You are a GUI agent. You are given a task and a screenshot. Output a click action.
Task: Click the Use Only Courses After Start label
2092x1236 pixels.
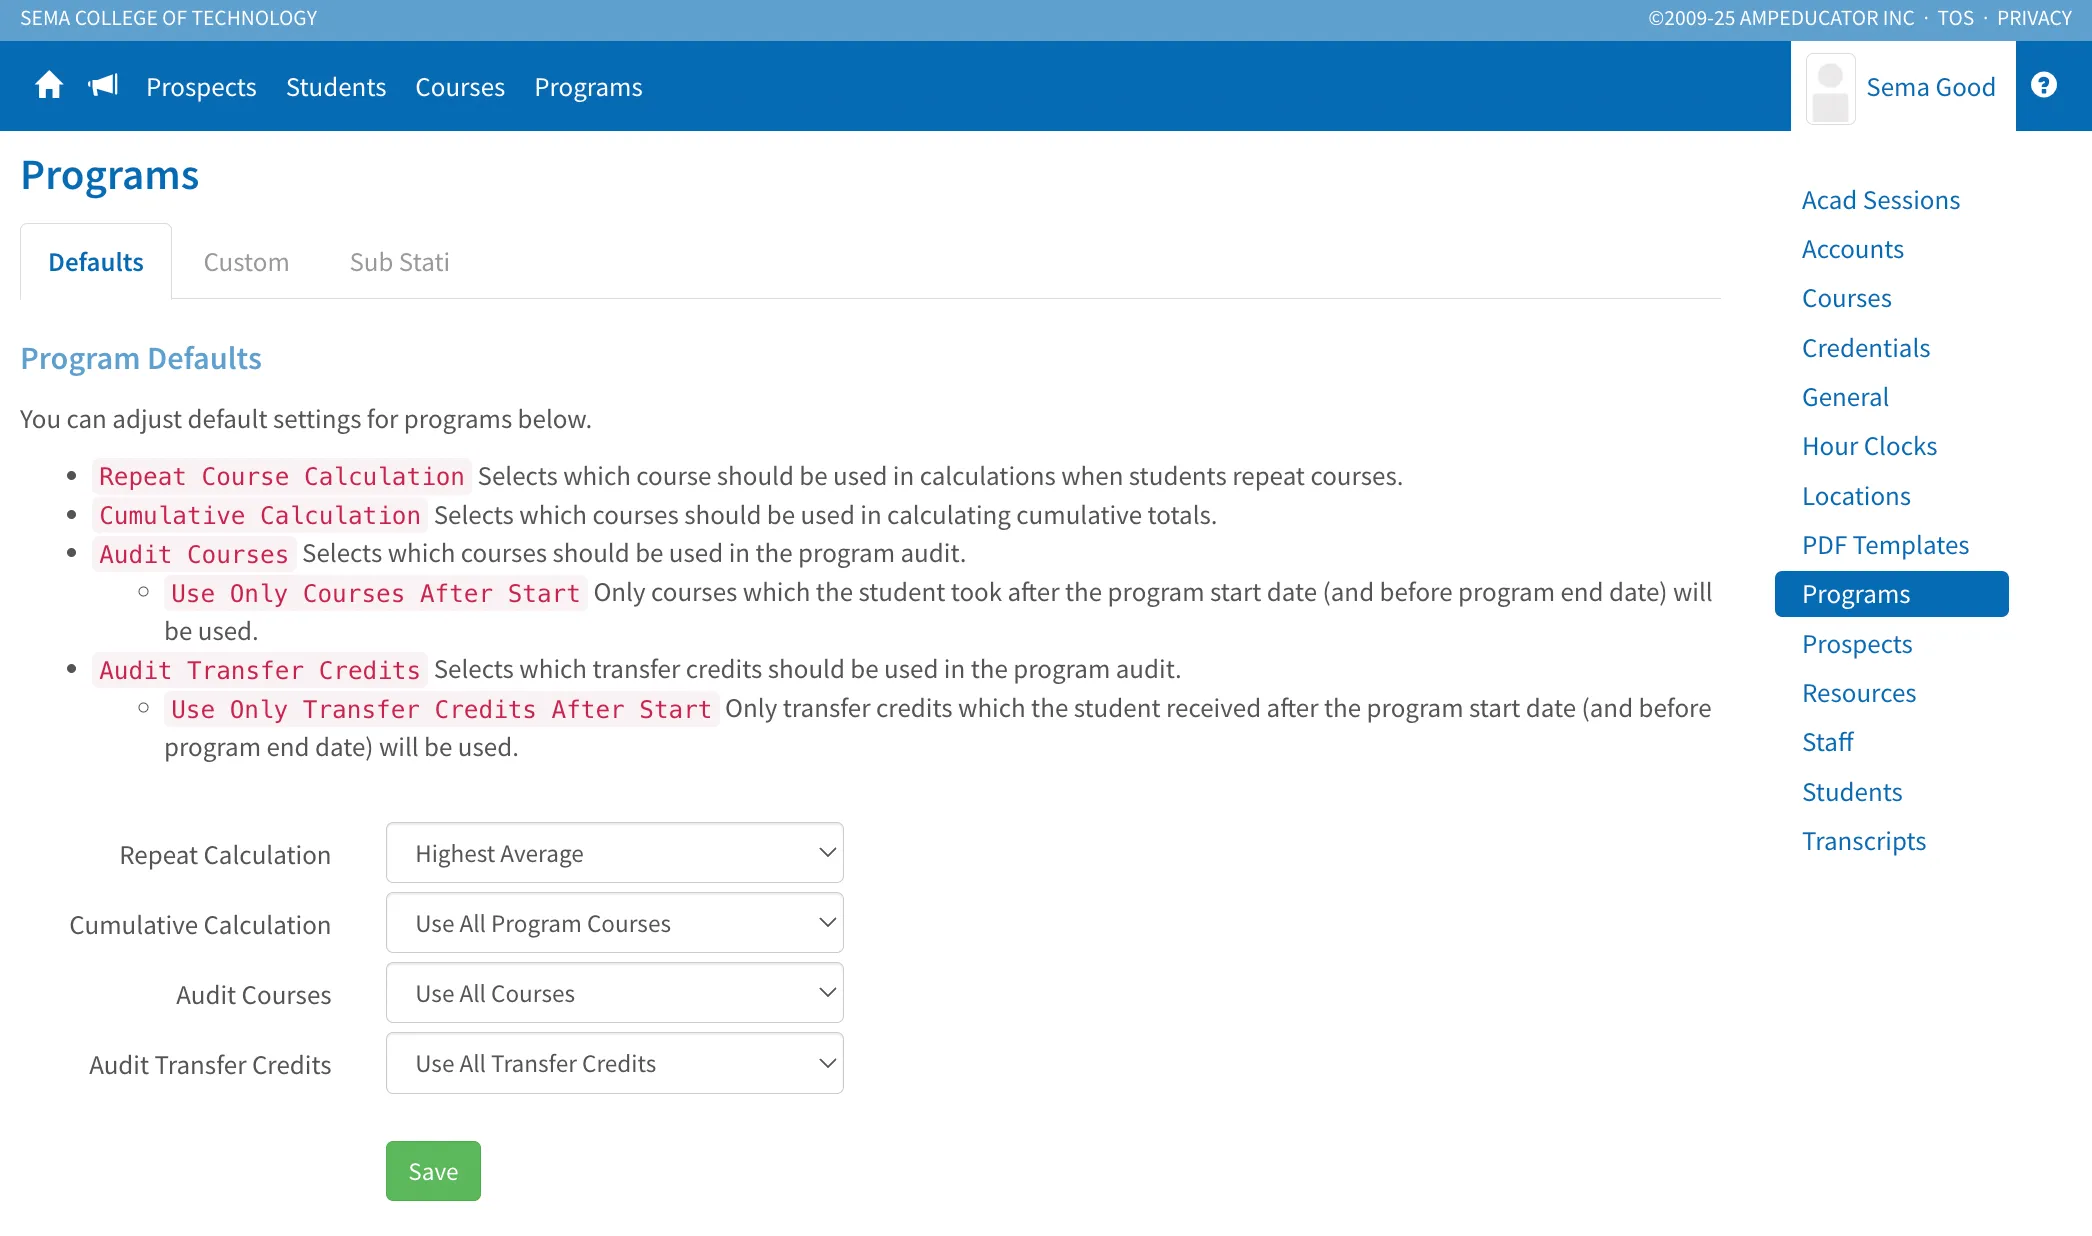(376, 593)
